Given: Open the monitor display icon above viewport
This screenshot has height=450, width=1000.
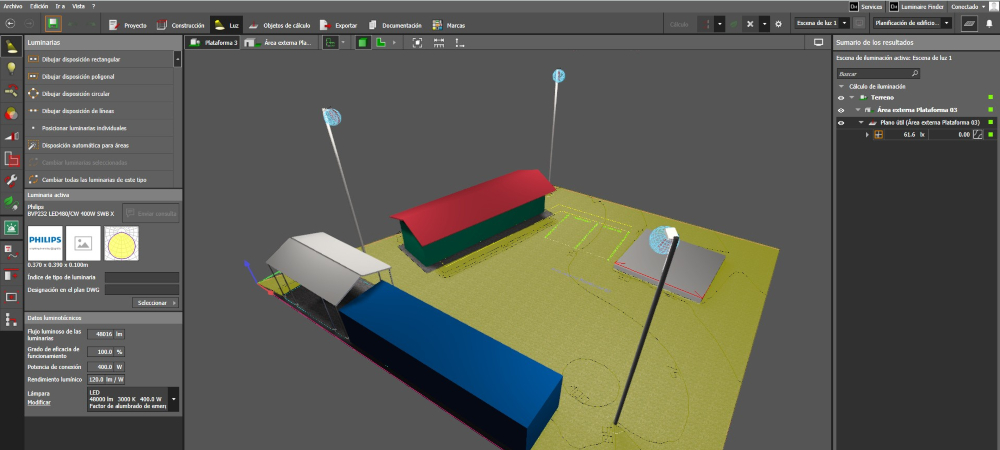Looking at the screenshot, I should [x=818, y=43].
